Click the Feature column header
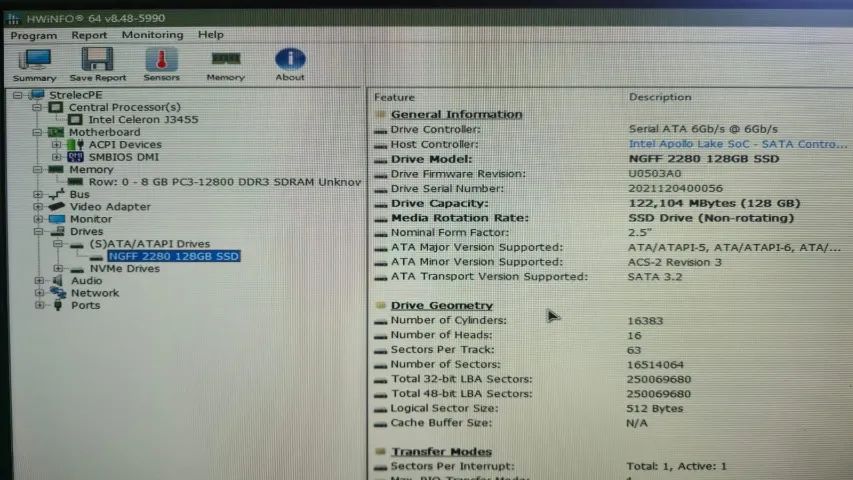 394,97
